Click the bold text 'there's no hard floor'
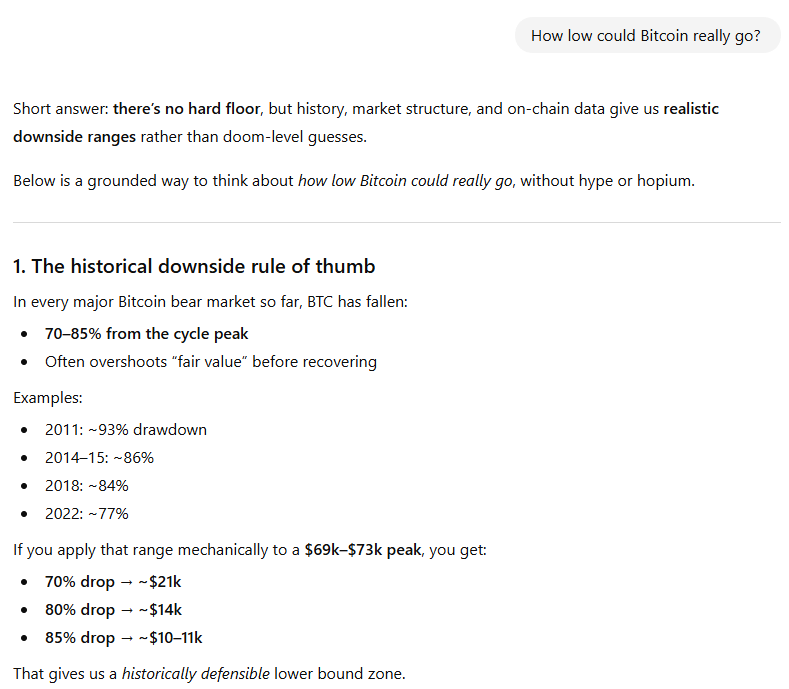Viewport: 789px width, 689px height. click(x=187, y=109)
